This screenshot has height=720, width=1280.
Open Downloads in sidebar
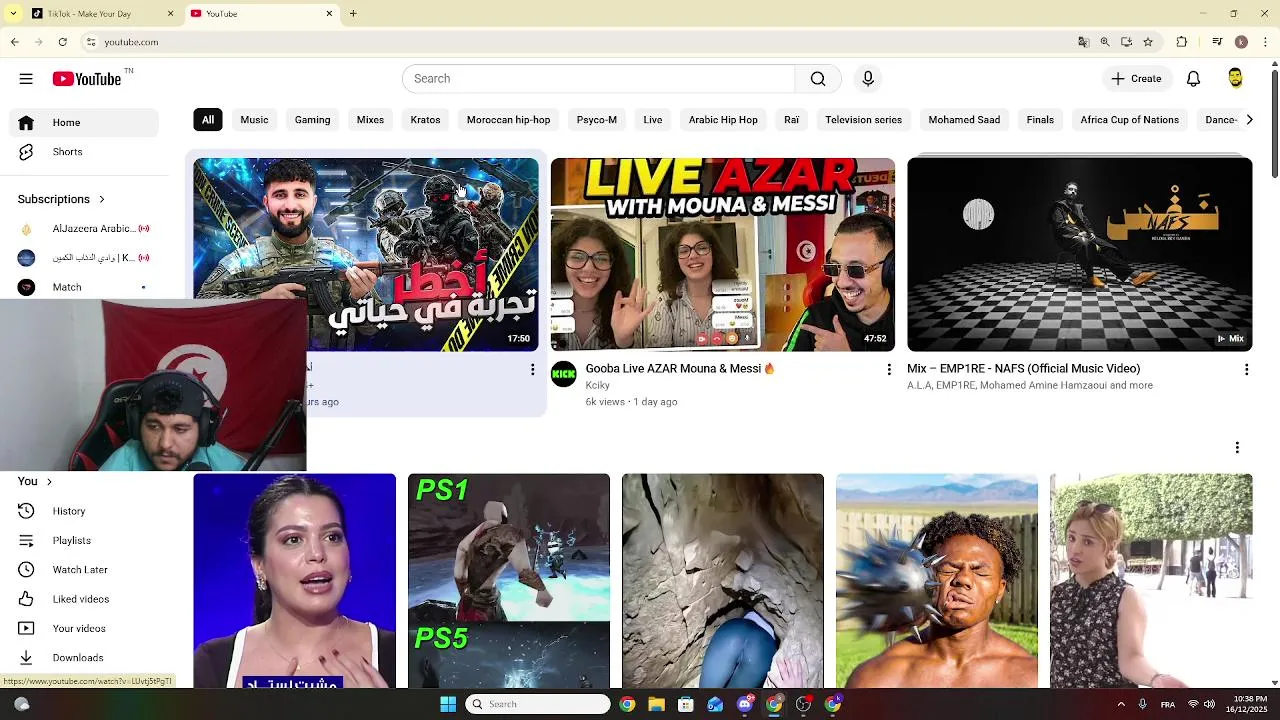click(84, 658)
